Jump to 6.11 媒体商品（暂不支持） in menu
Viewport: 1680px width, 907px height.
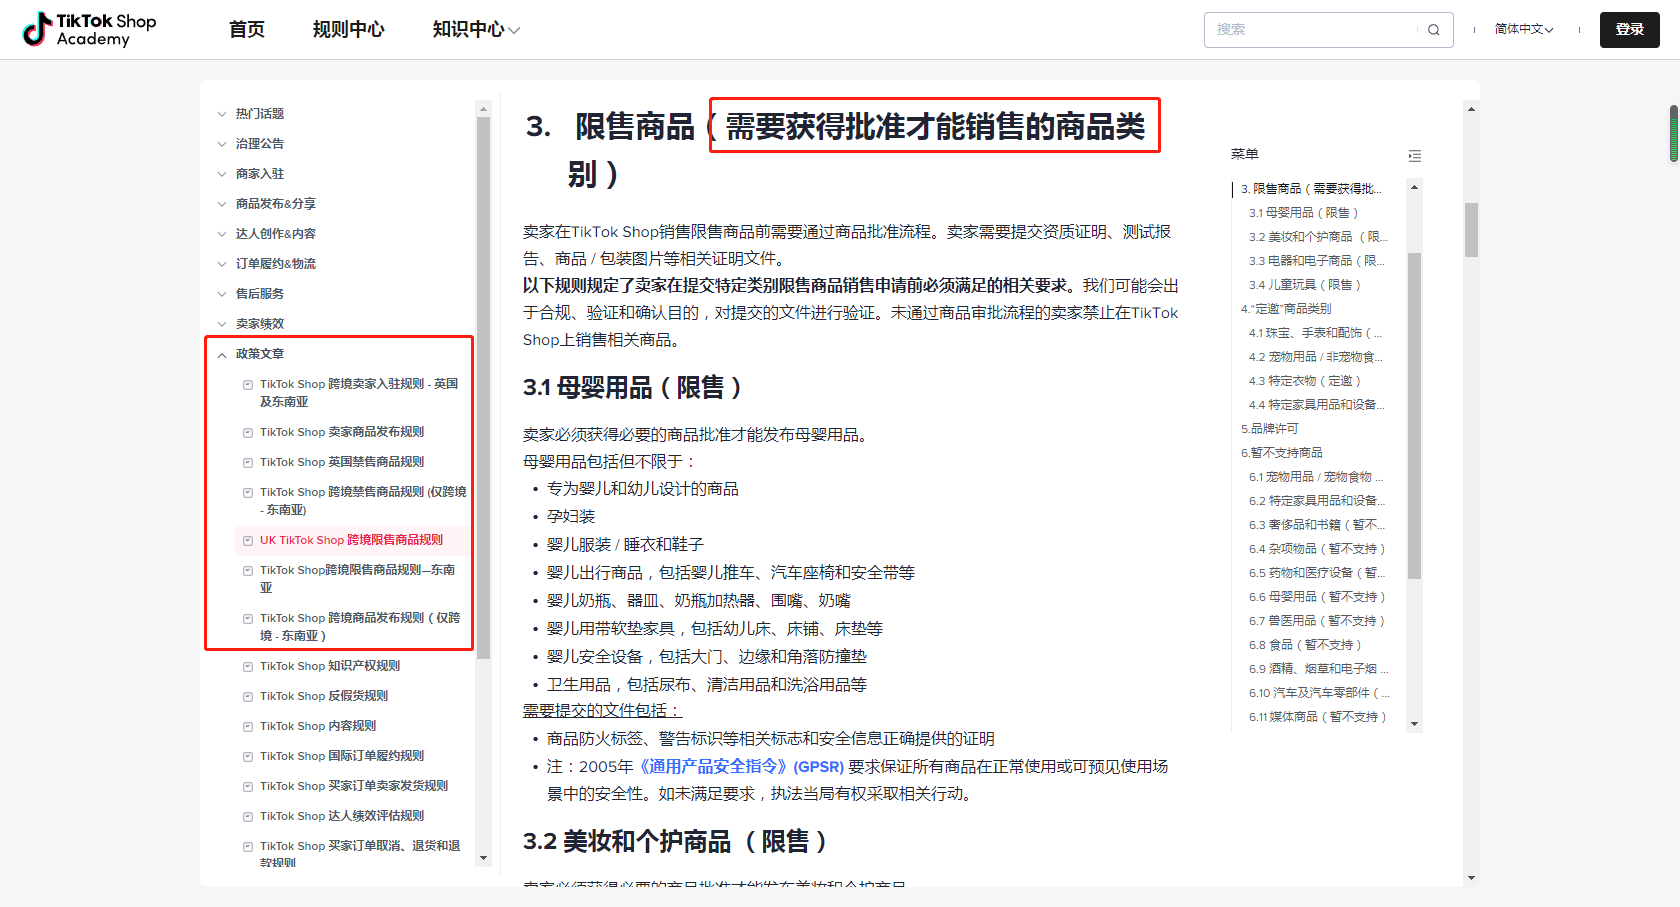click(1318, 717)
